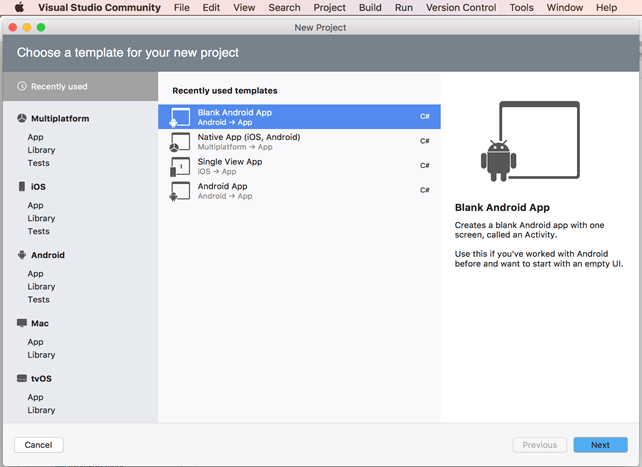642x467 pixels.
Task: Open the Edit menu
Action: [211, 7]
